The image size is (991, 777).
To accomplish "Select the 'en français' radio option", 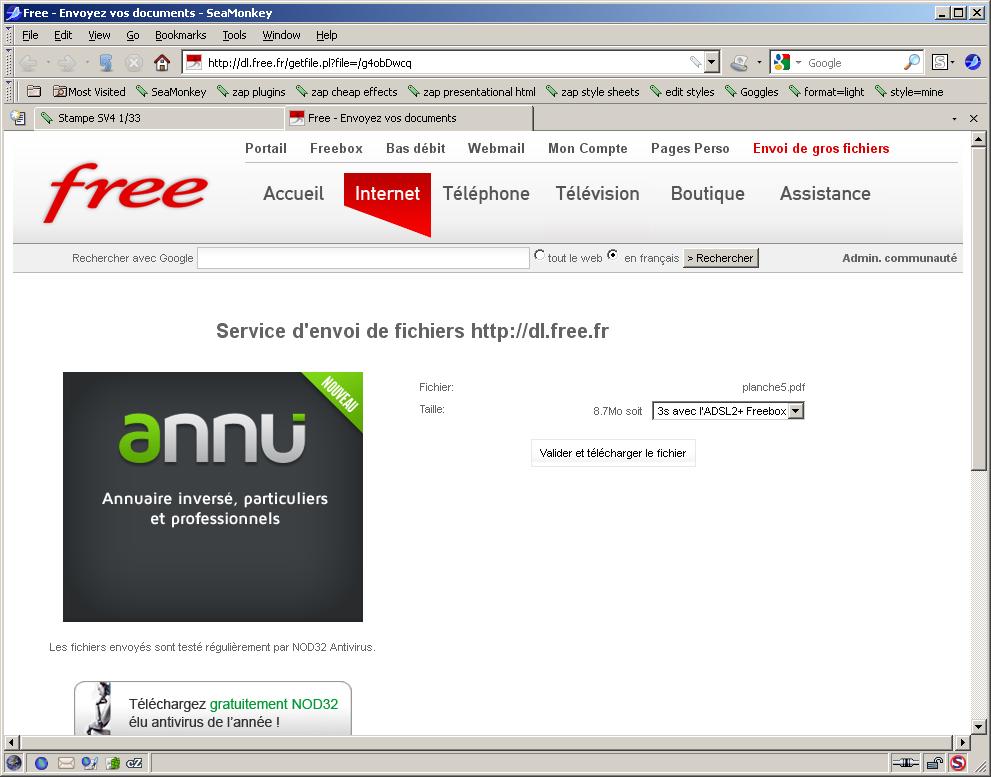I will click(x=613, y=256).
